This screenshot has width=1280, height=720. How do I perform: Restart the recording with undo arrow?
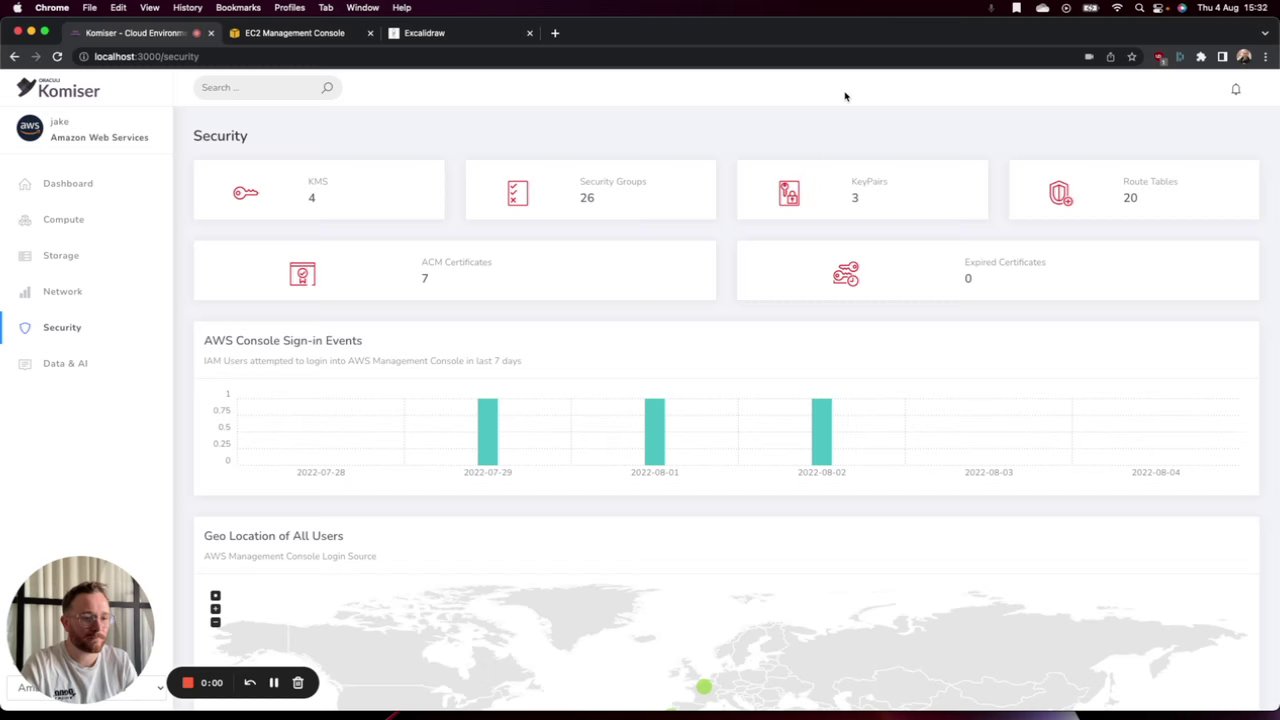(x=250, y=683)
